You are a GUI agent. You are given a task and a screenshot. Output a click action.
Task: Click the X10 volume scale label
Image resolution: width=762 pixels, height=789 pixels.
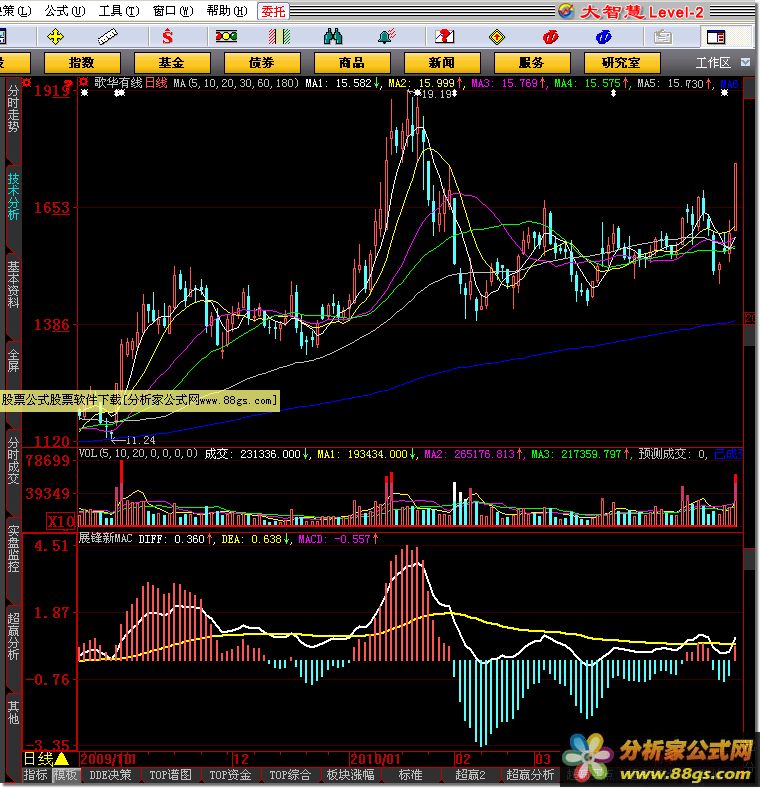tap(62, 522)
